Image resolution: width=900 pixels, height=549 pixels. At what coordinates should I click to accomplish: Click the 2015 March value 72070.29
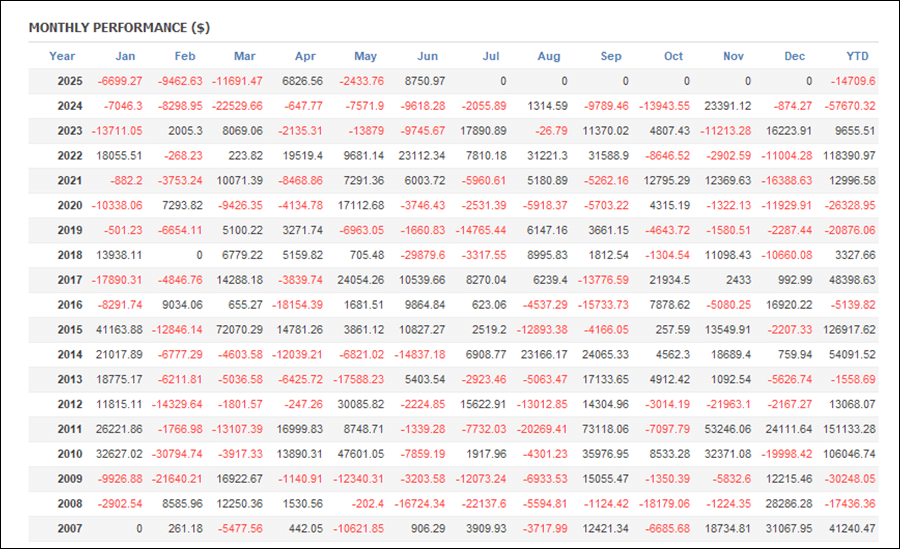point(239,330)
